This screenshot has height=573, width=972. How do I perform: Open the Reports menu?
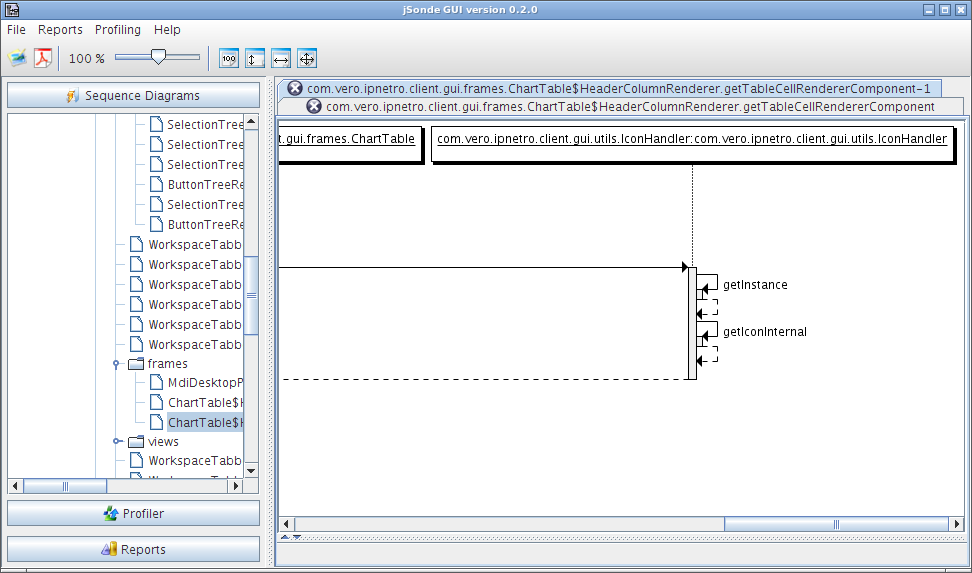pos(60,30)
